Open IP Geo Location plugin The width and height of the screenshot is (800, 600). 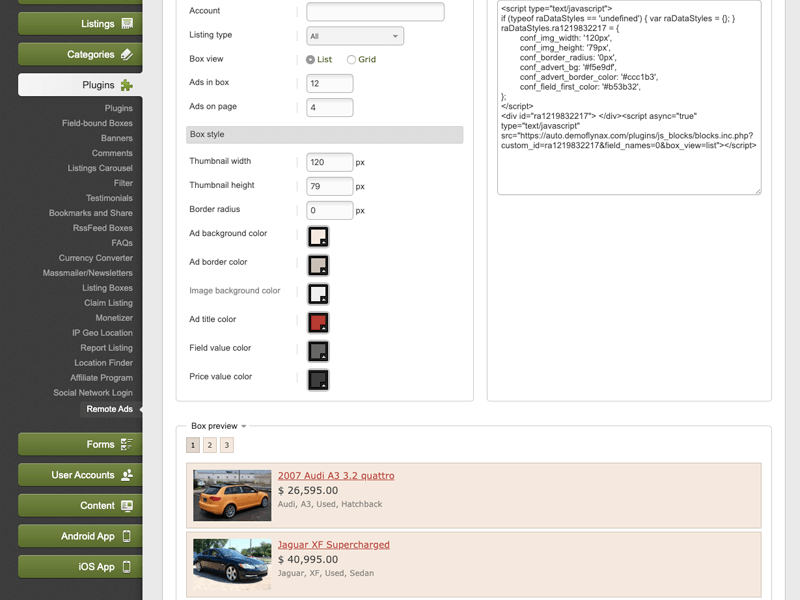(x=102, y=333)
